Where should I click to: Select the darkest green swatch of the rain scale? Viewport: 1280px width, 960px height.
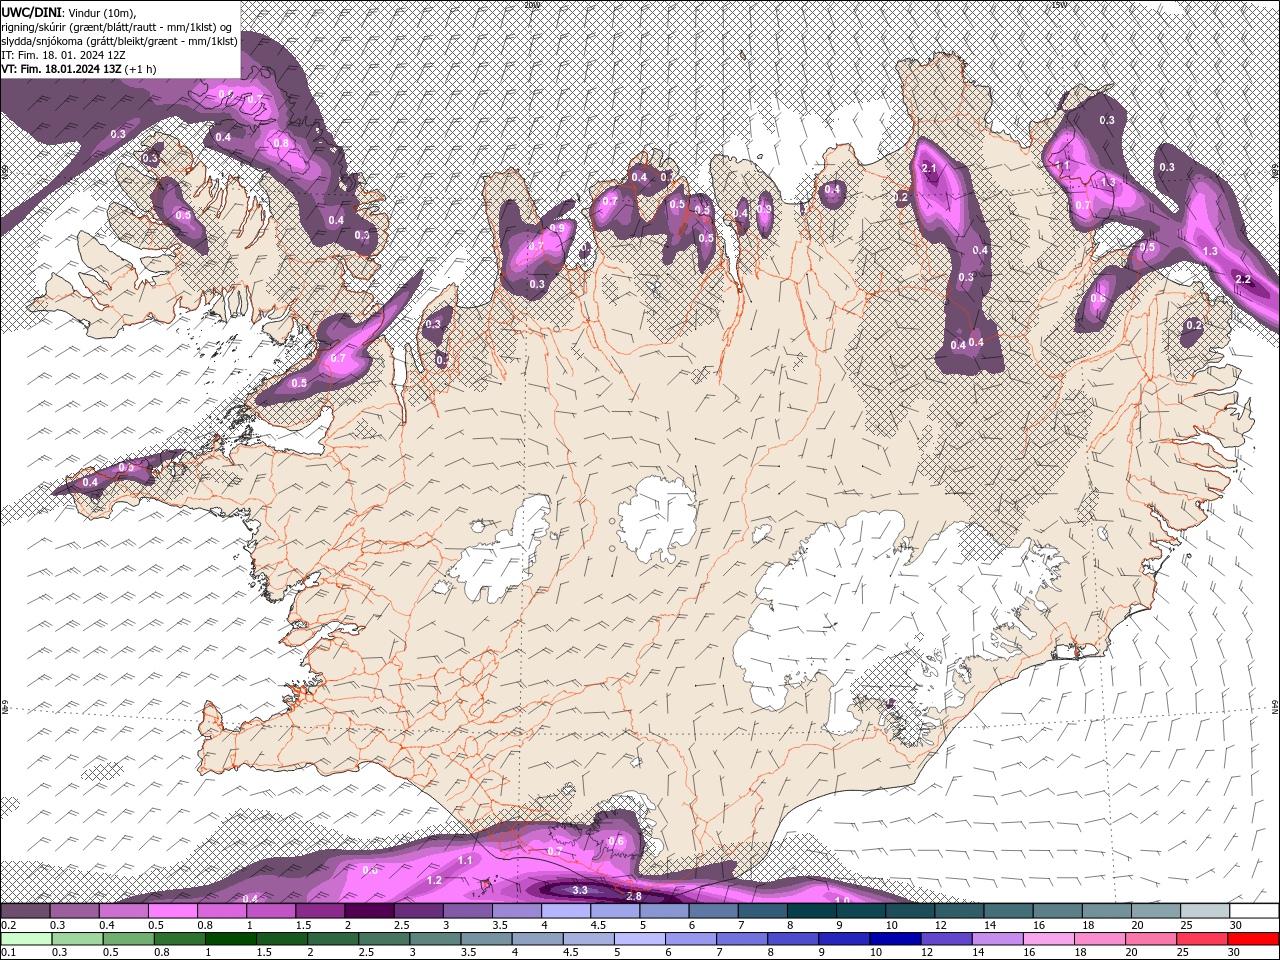(231, 939)
